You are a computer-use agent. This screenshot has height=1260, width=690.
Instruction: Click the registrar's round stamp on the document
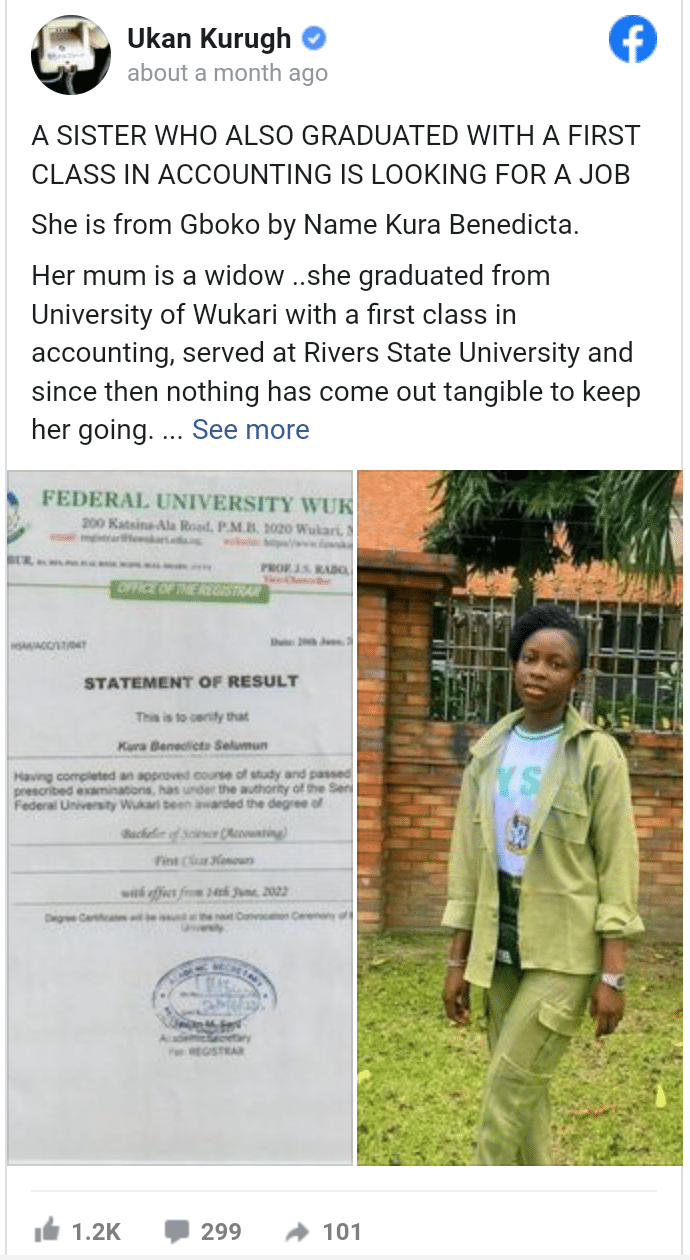click(222, 996)
